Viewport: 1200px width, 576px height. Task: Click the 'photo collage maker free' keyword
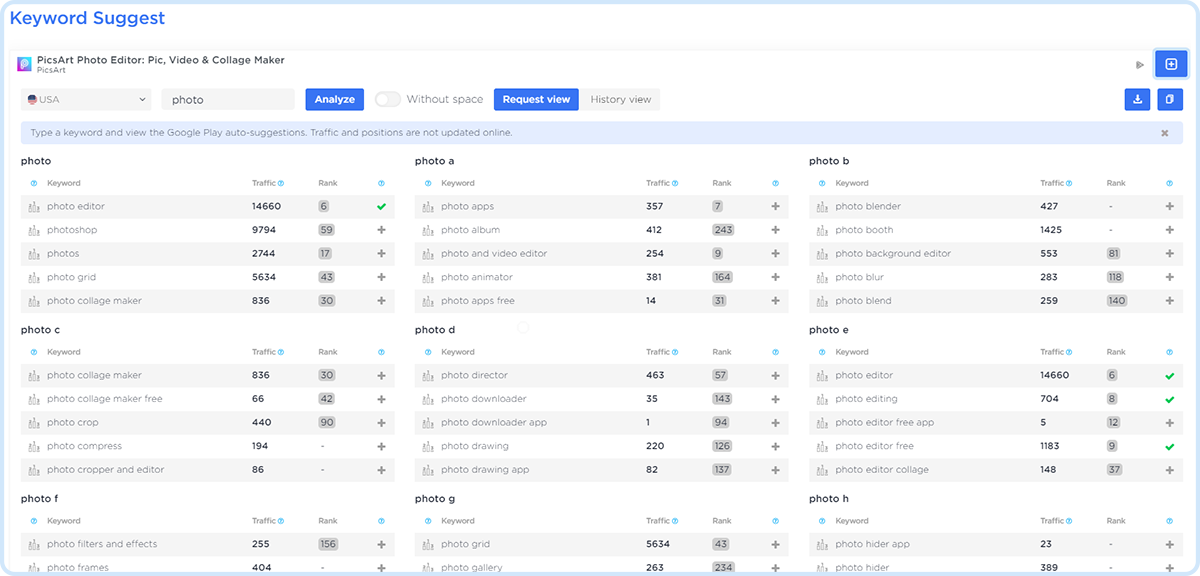pyautogui.click(x=104, y=399)
